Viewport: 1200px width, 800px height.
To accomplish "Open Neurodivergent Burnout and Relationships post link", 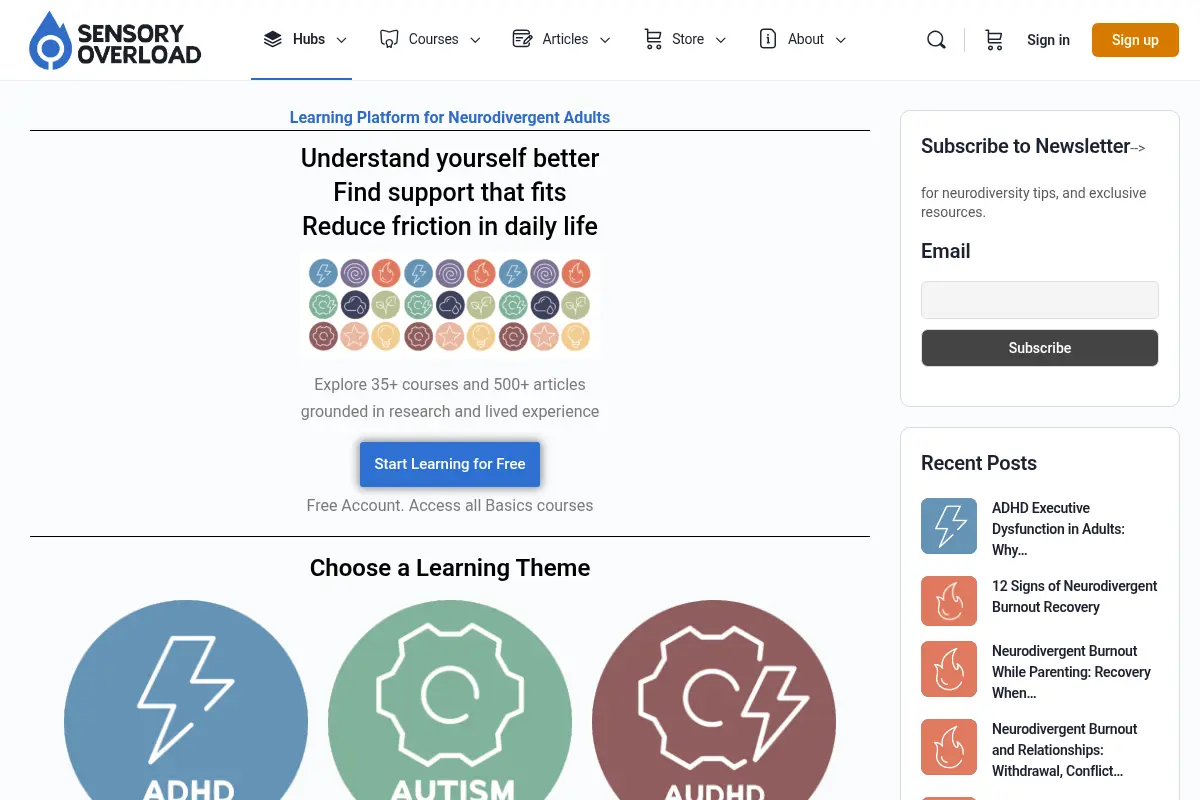I will pos(1064,750).
